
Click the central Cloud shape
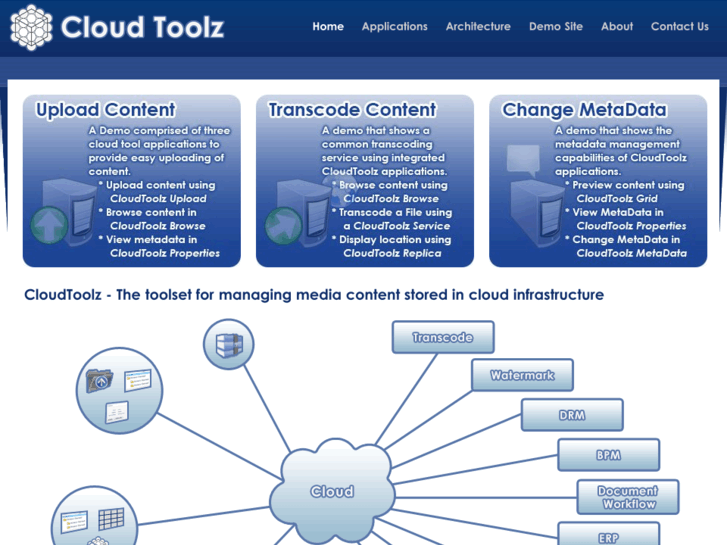332,492
